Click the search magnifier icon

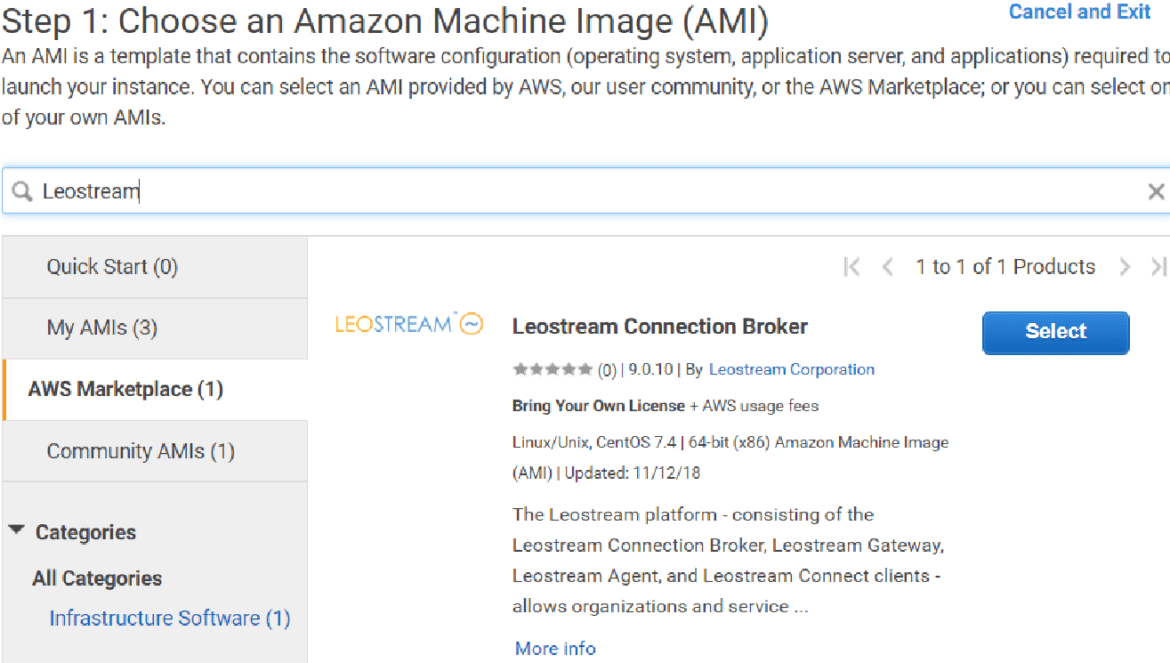(x=22, y=192)
